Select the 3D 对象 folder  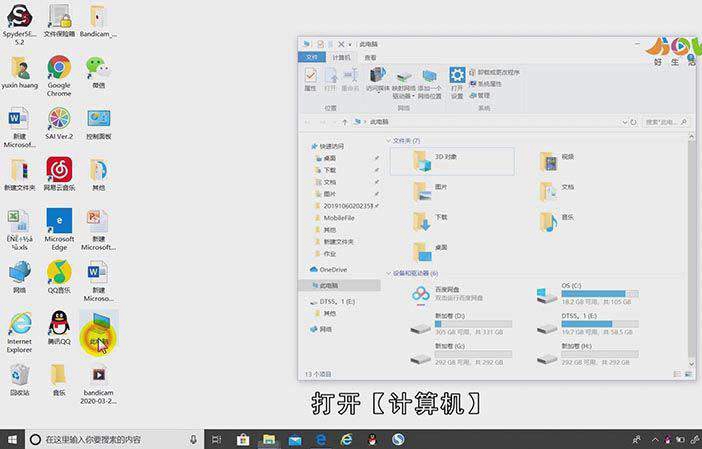click(x=452, y=161)
